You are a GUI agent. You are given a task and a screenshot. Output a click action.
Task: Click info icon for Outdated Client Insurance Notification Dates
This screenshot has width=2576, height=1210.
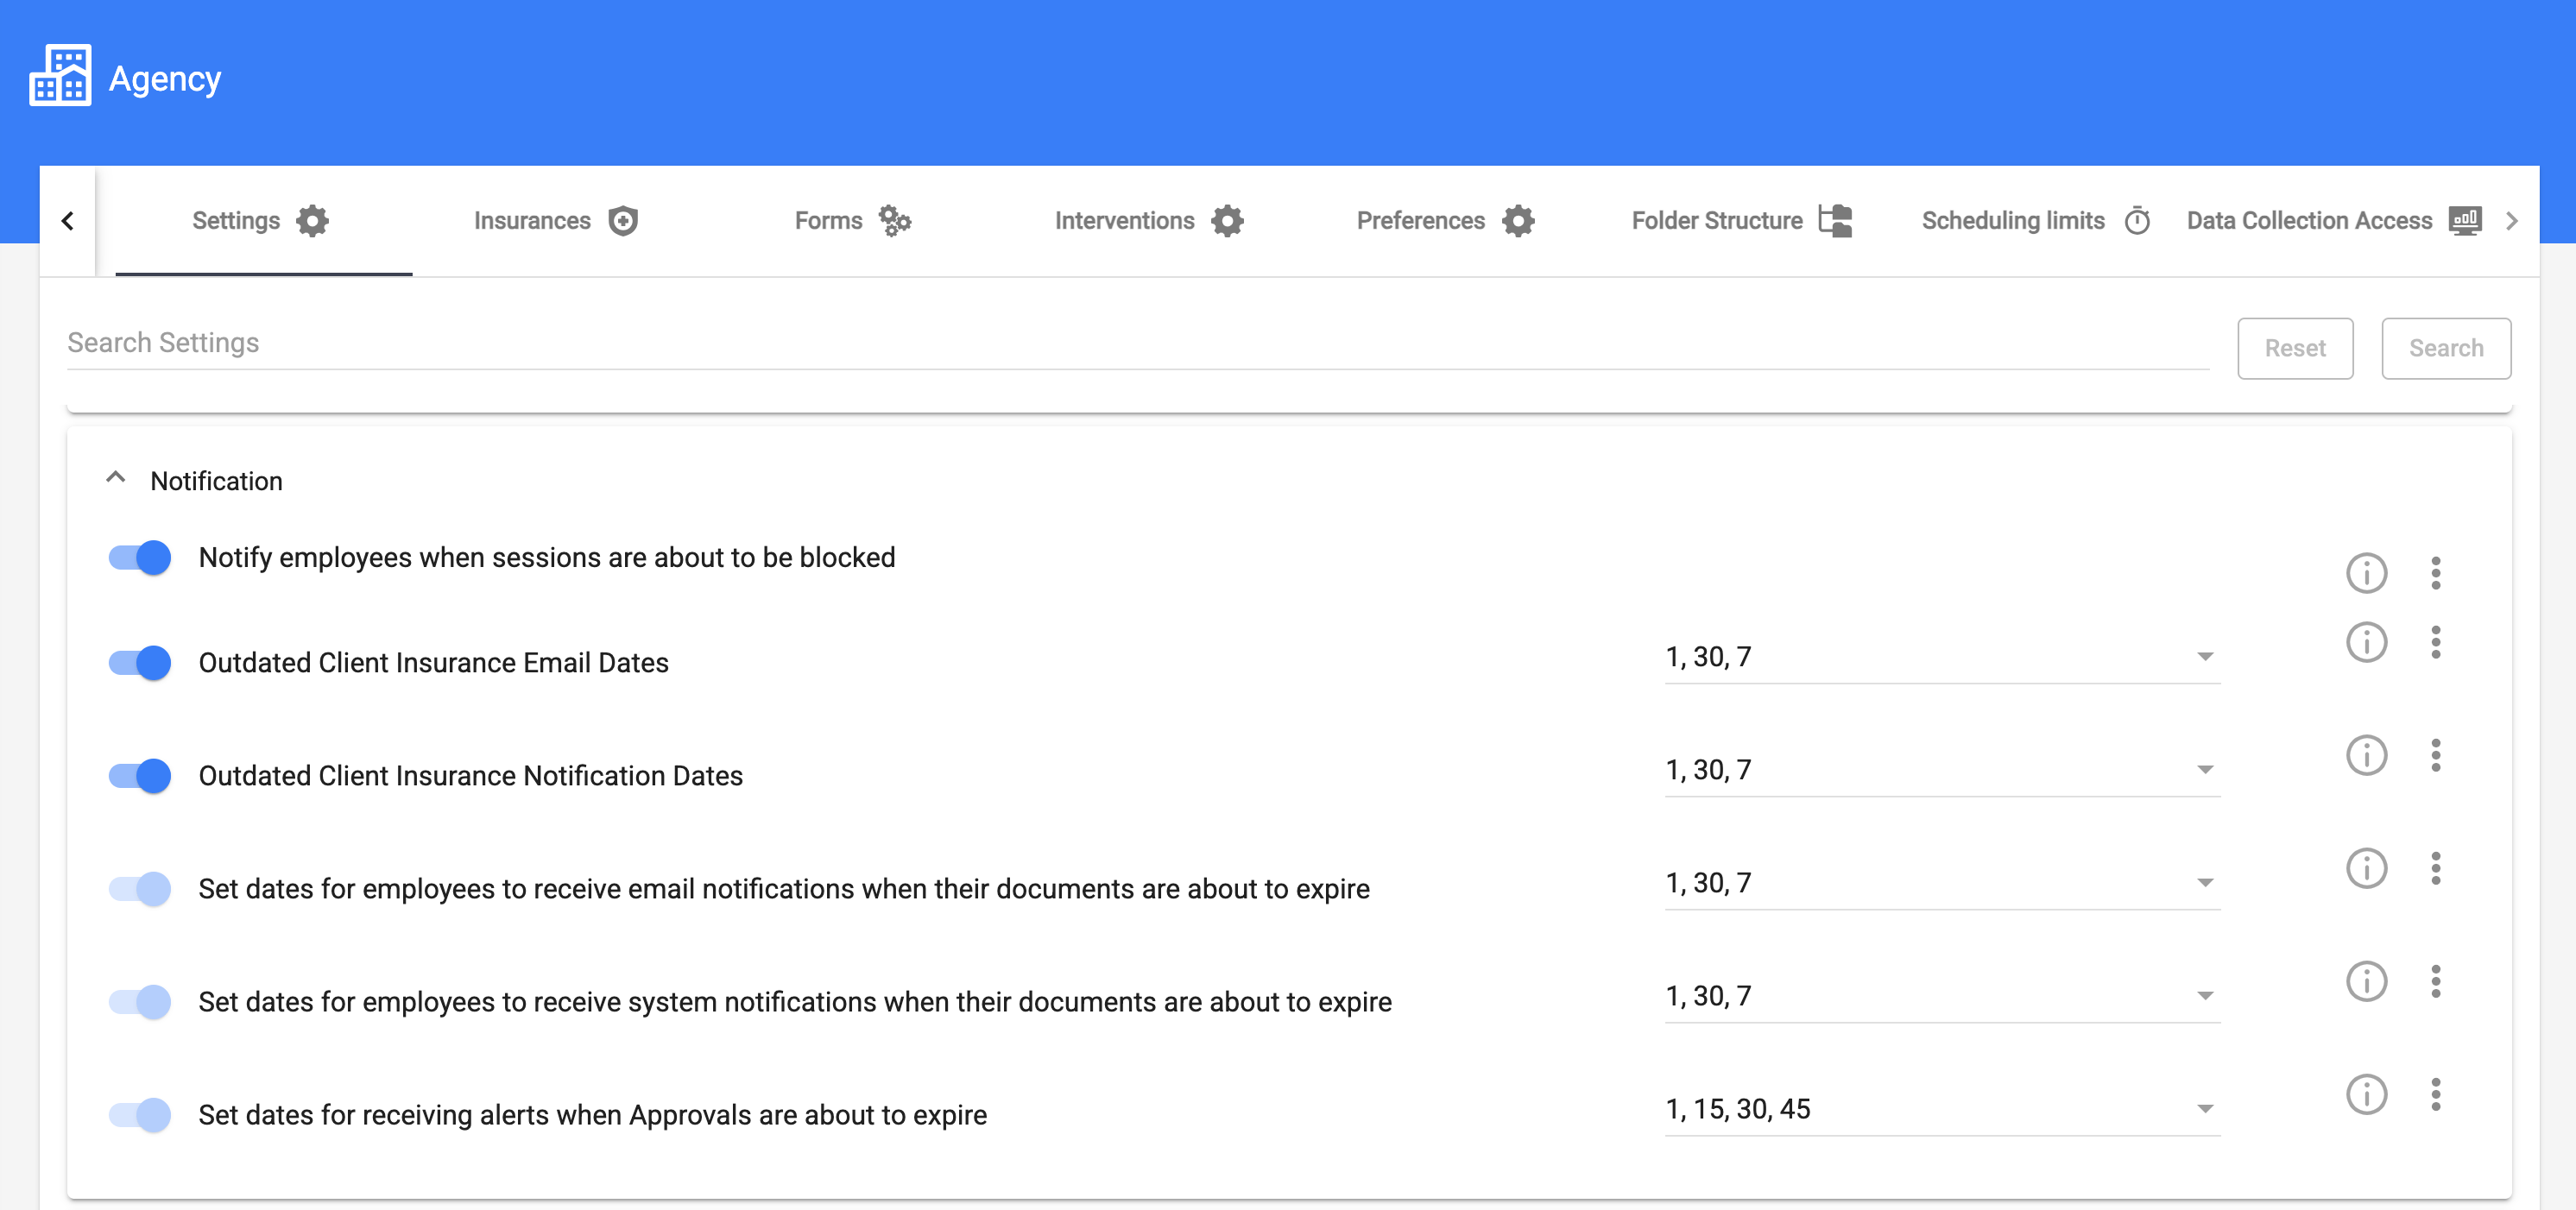(2366, 755)
